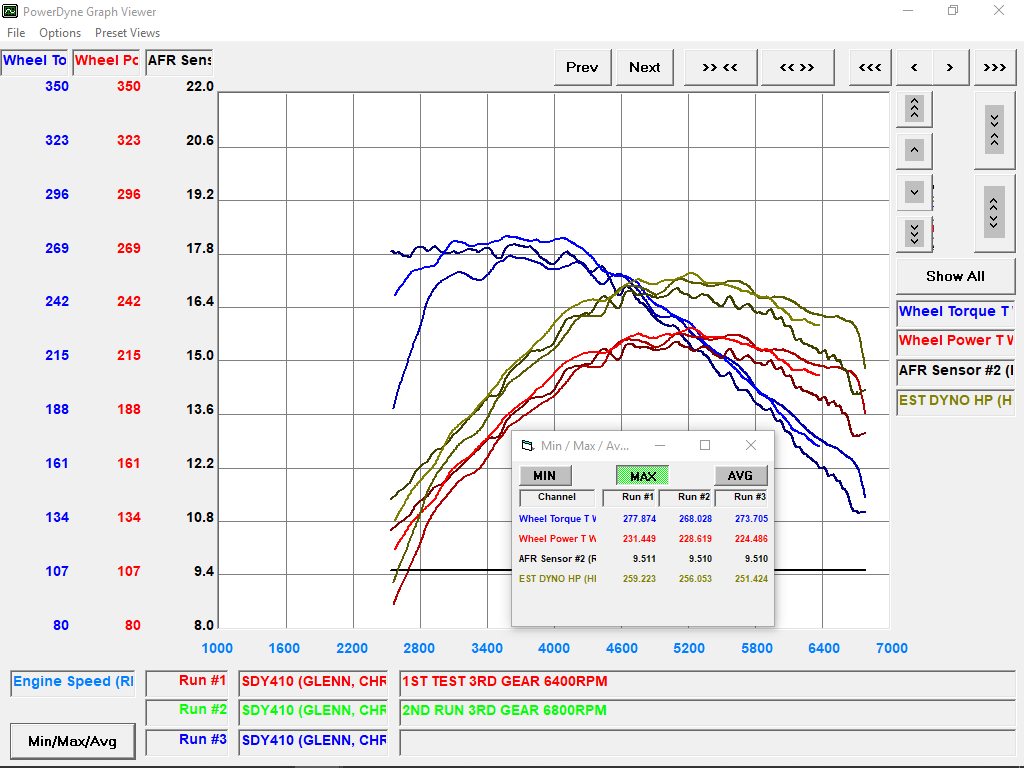The image size is (1024, 768).
Task: Open the 'Wheel Torque T' channel selector
Action: (955, 311)
